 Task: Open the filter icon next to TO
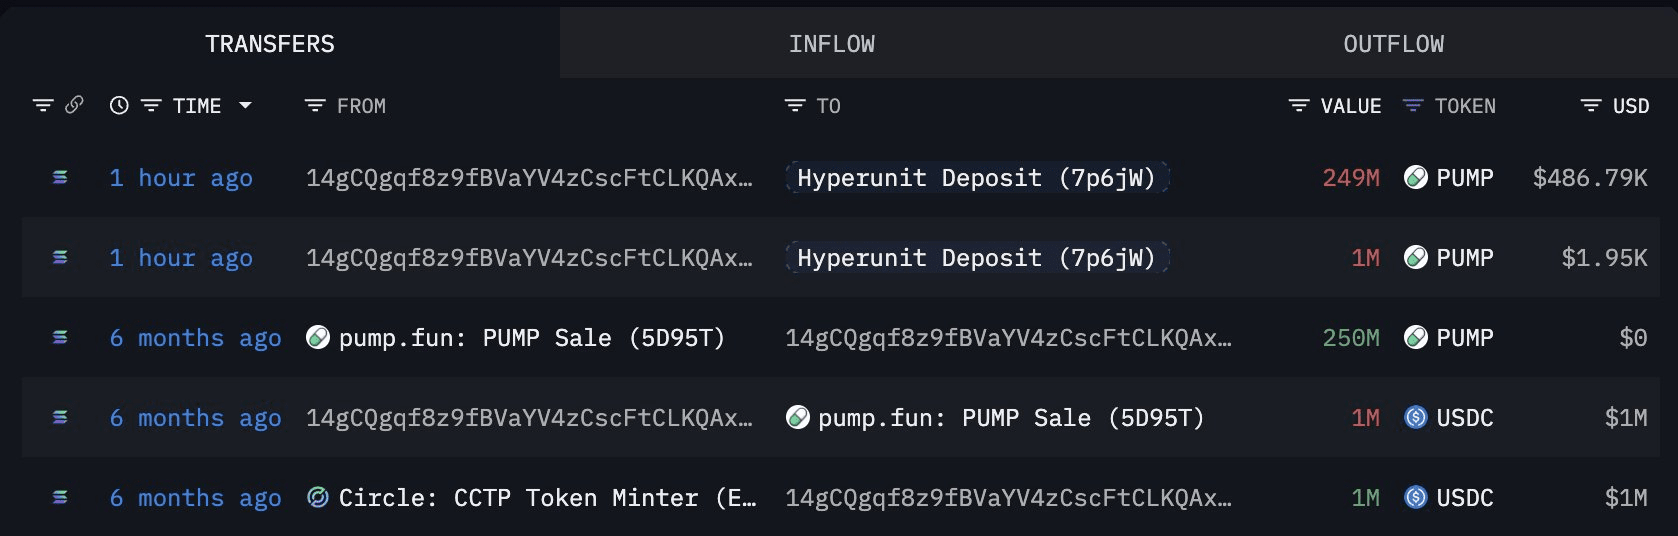click(x=795, y=105)
